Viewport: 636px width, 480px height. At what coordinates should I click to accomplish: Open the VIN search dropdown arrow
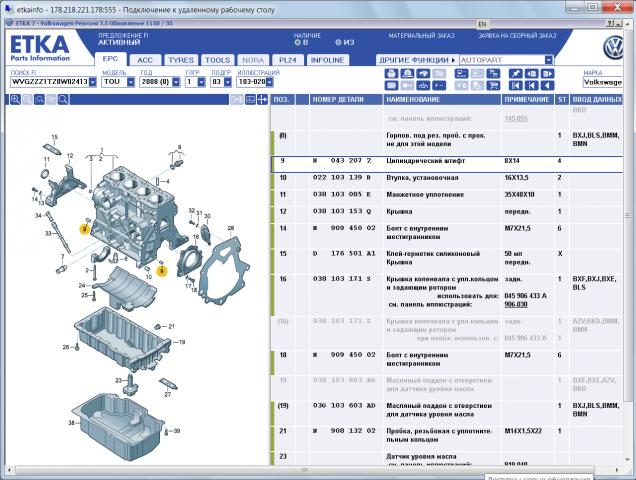click(93, 82)
